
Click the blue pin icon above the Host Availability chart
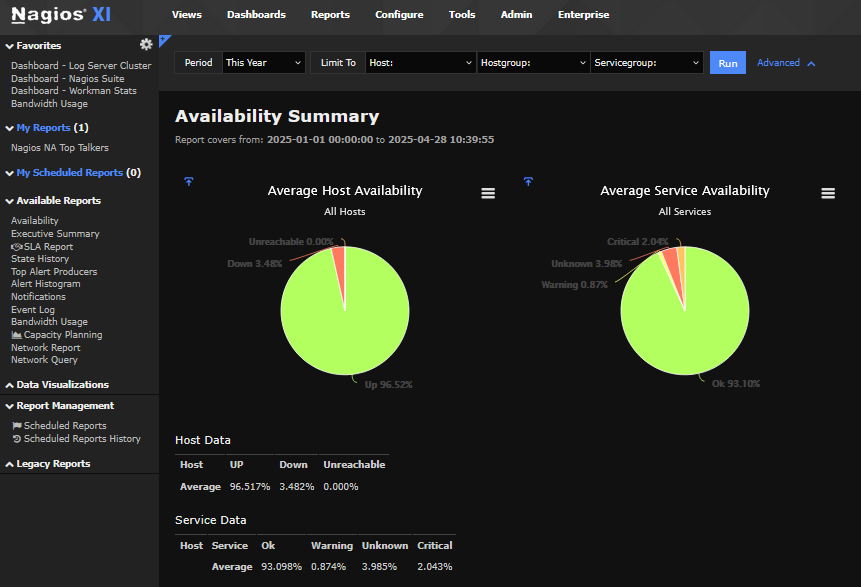[x=189, y=181]
